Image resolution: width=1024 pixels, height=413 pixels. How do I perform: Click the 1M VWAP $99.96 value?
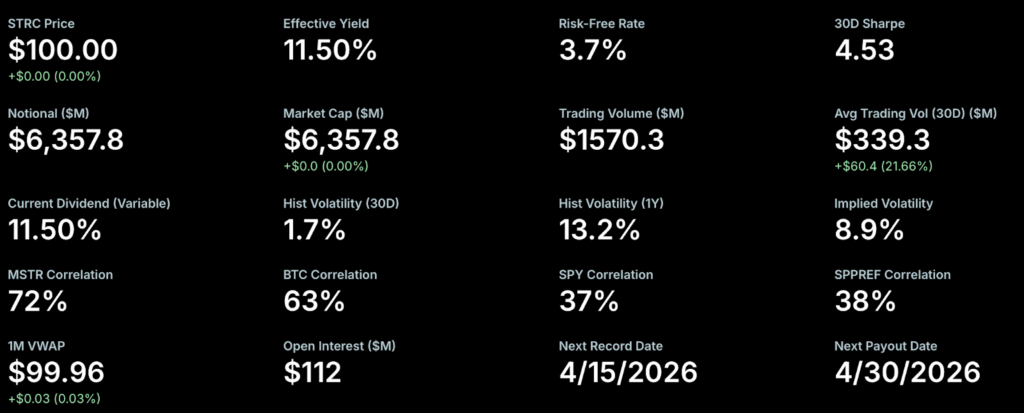point(56,372)
